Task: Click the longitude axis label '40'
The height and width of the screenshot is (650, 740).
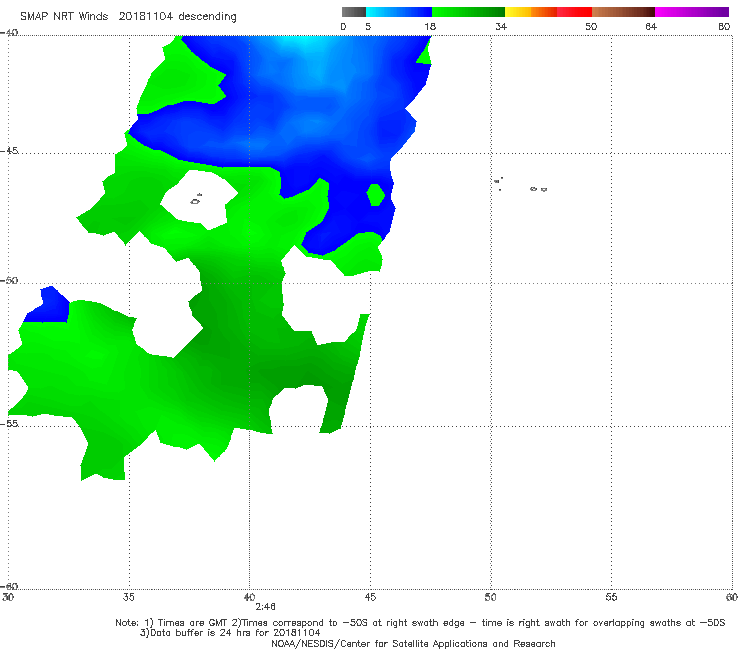Action: click(249, 597)
